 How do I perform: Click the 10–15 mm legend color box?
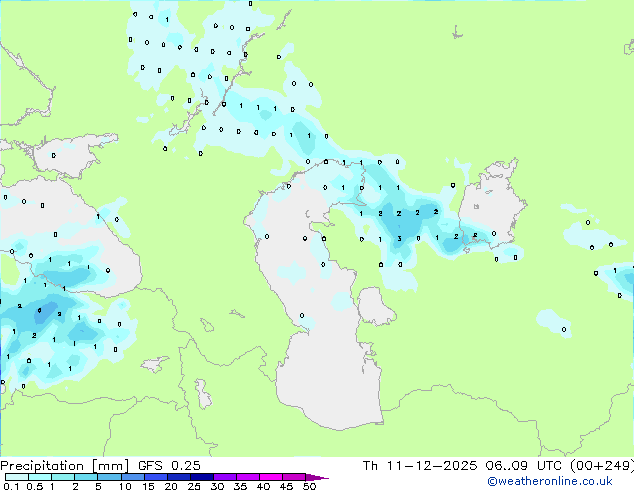133,477
